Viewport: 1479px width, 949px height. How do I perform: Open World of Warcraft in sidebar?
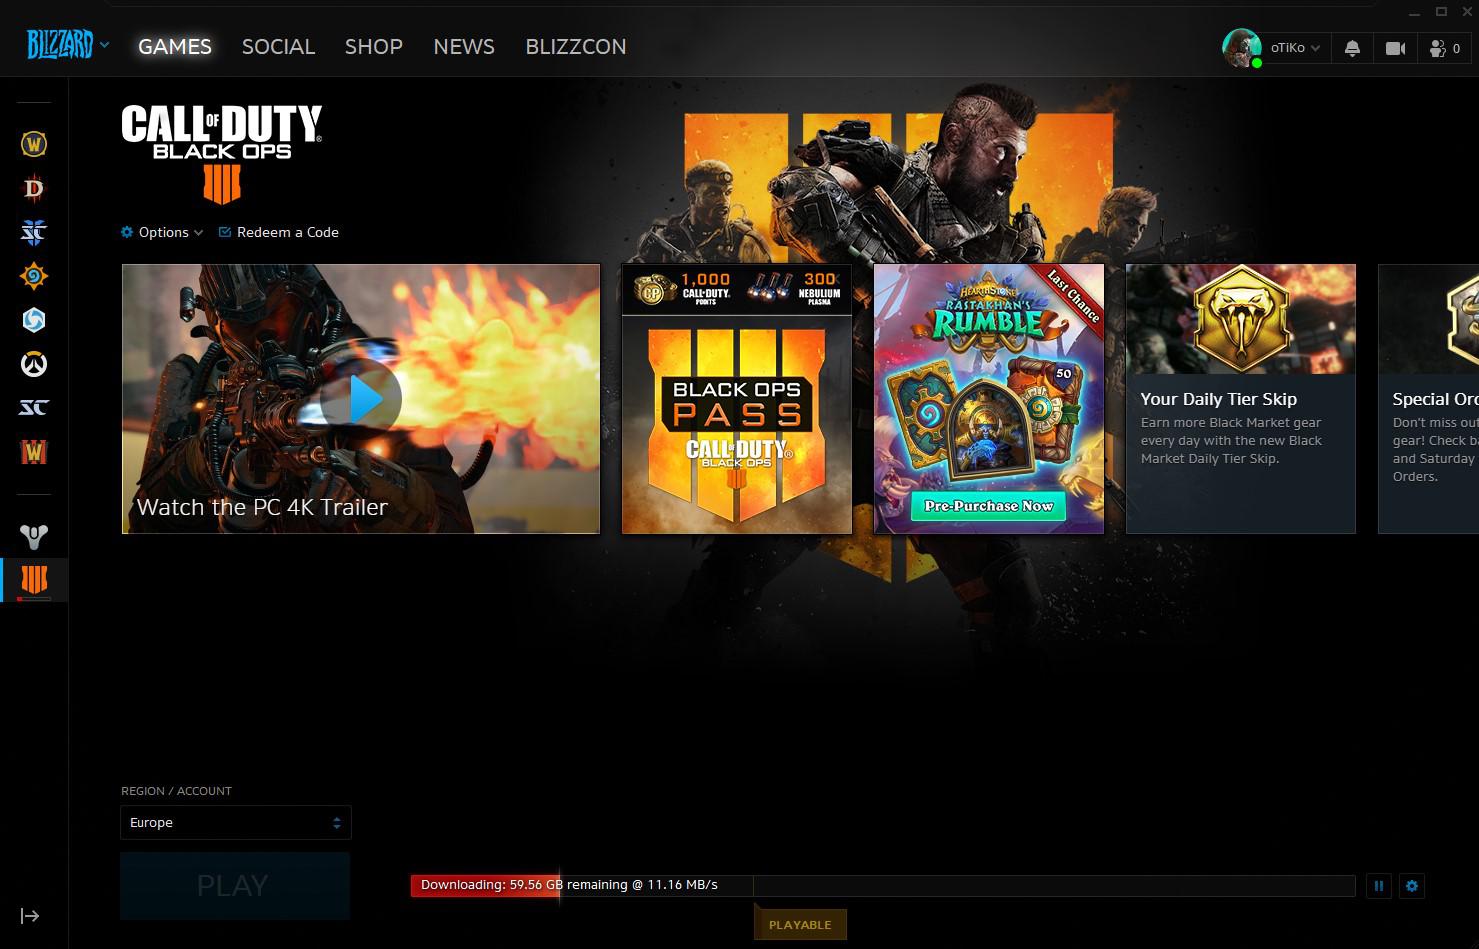(34, 144)
